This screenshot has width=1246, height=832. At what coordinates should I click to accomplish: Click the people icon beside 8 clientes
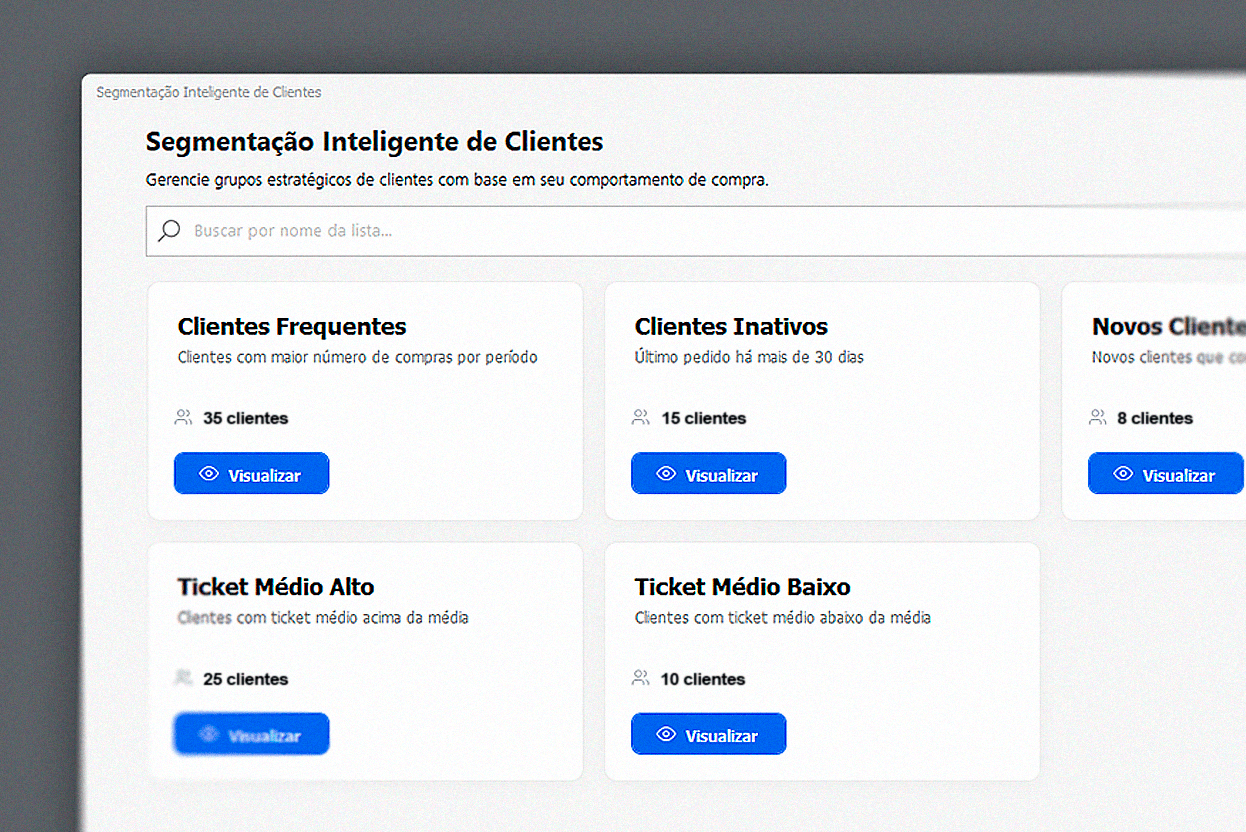click(1098, 418)
